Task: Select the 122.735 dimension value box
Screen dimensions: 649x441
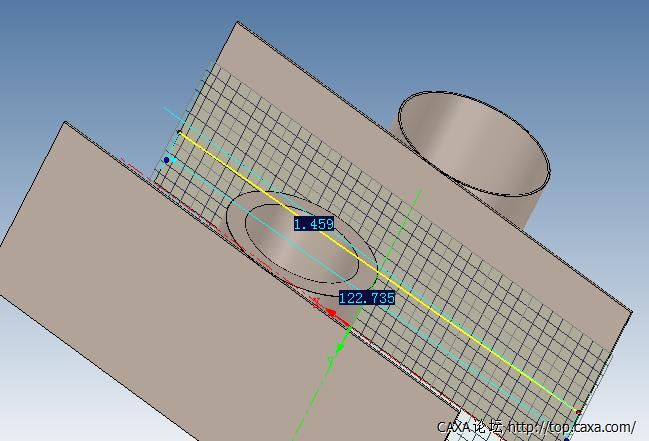Action: [x=367, y=298]
